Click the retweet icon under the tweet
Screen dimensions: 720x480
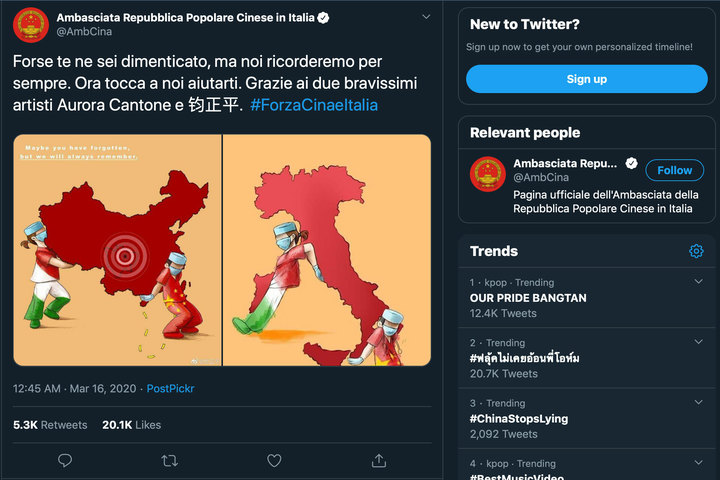coord(169,460)
